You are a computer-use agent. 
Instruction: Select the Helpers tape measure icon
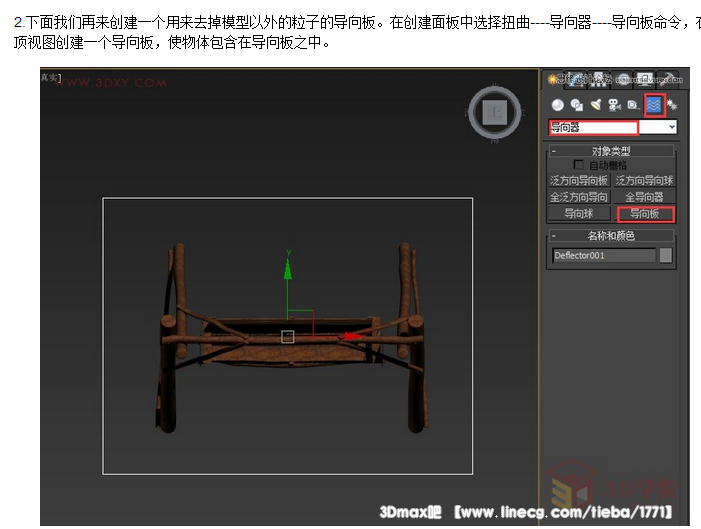(x=633, y=105)
